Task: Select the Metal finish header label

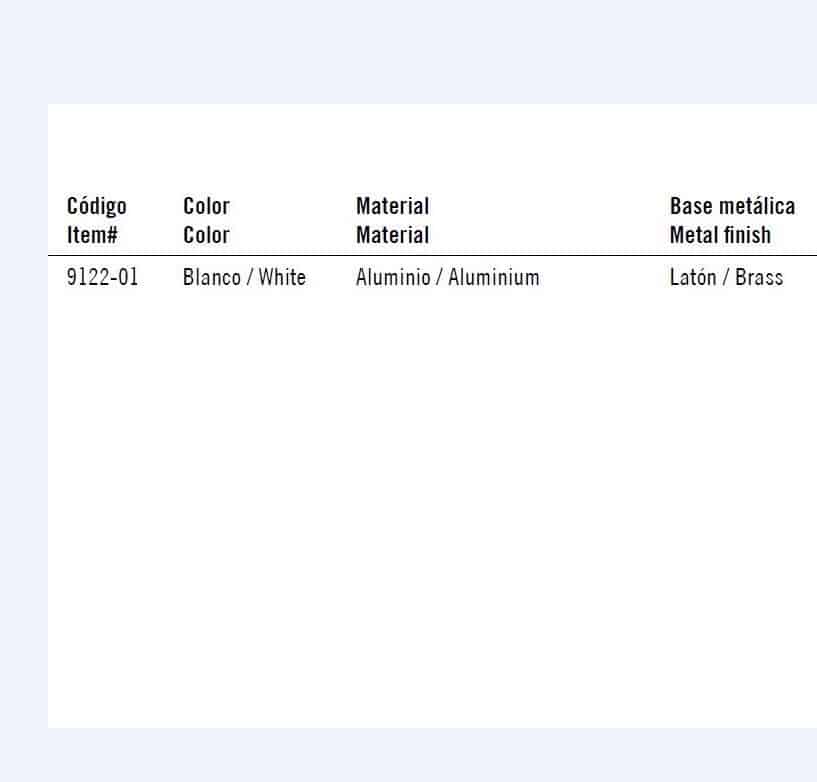Action: (721, 235)
